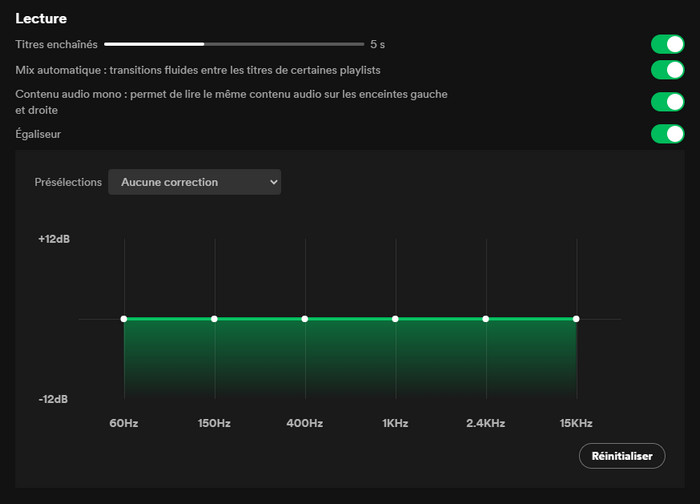Switch off the Égaliseur toggle
Viewport: 700px width, 504px height.
pos(667,134)
